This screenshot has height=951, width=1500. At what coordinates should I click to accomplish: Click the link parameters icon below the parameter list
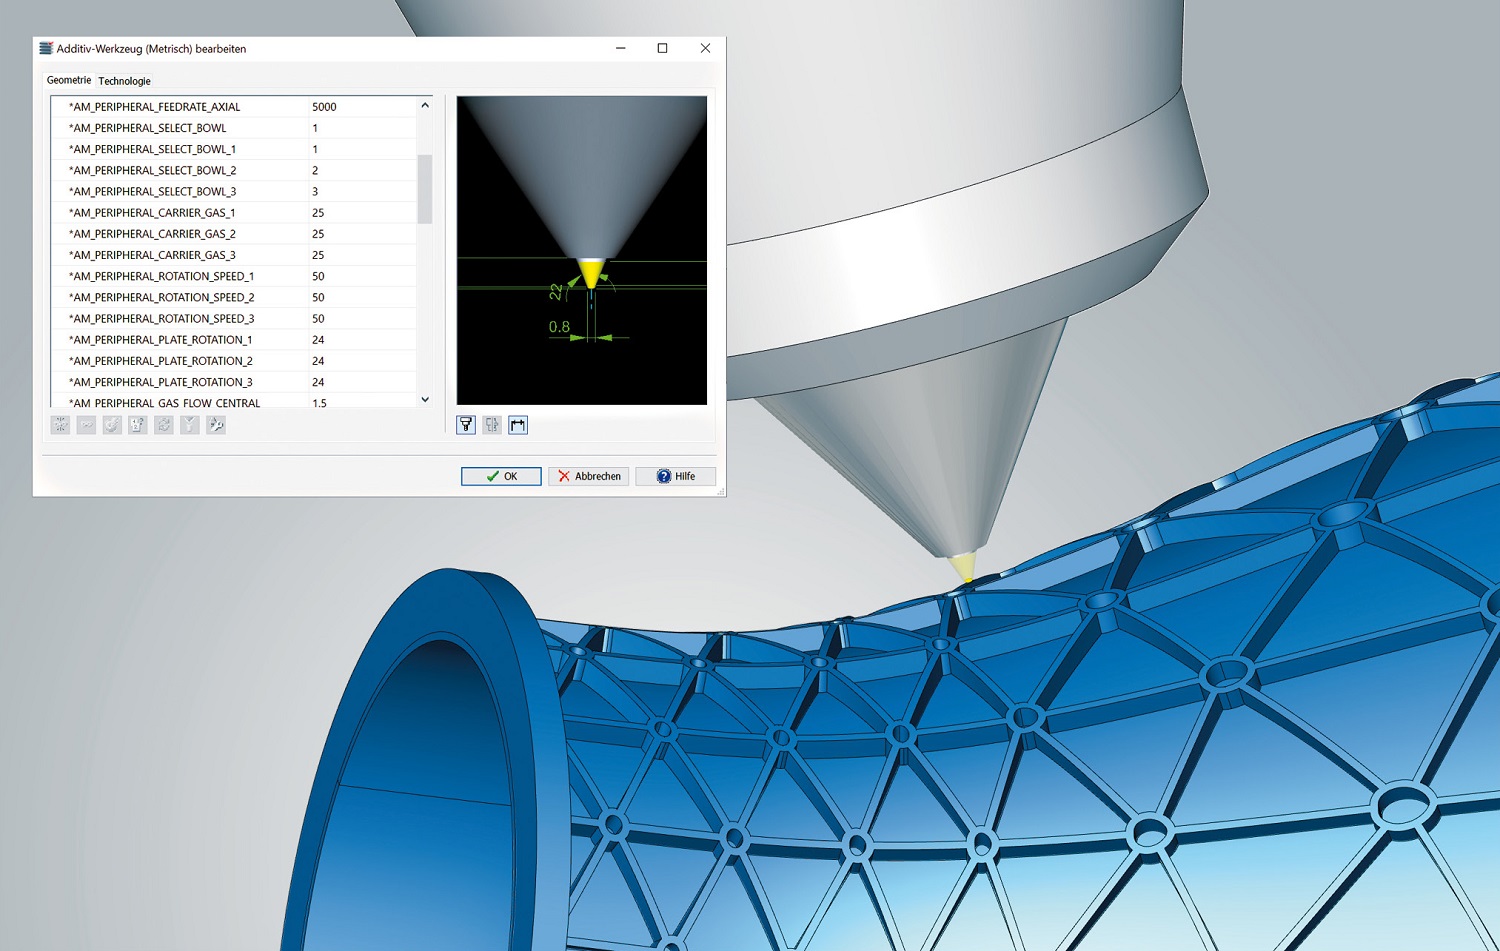(x=86, y=424)
